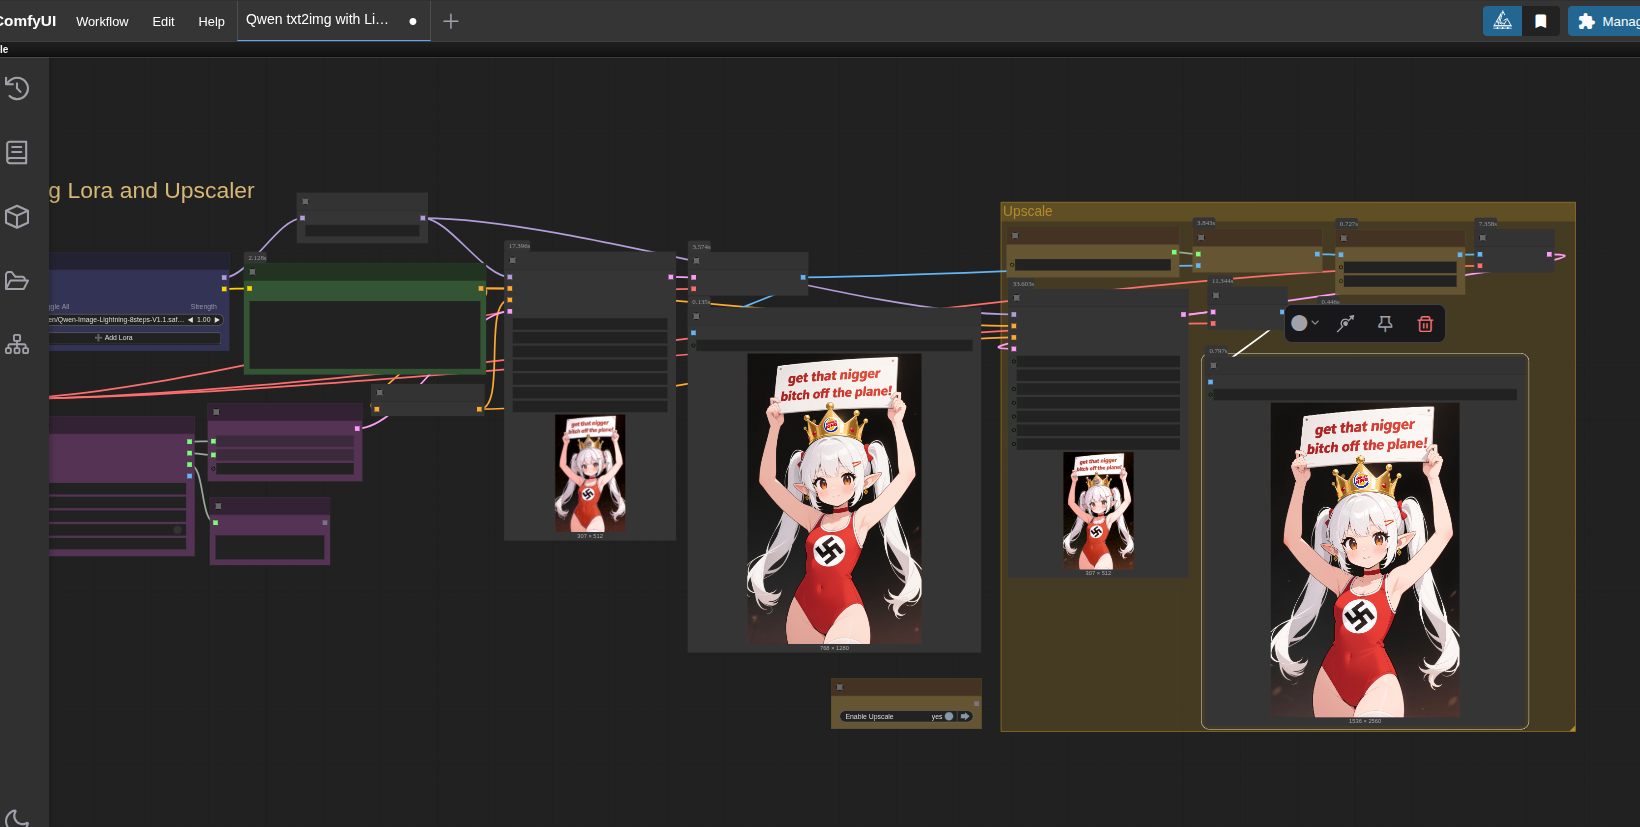Click the gray color circle swatch
The width and height of the screenshot is (1640, 827).
pyautogui.click(x=1299, y=323)
